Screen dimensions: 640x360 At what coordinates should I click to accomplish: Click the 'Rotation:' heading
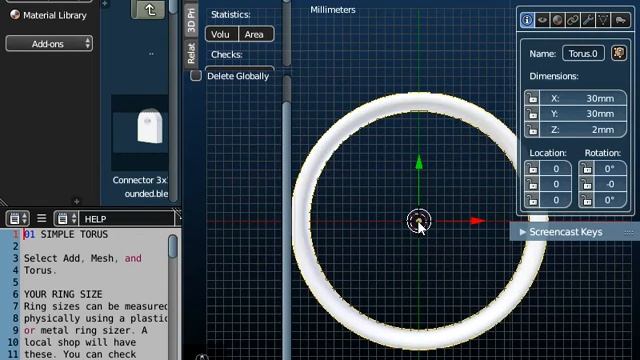click(602, 153)
